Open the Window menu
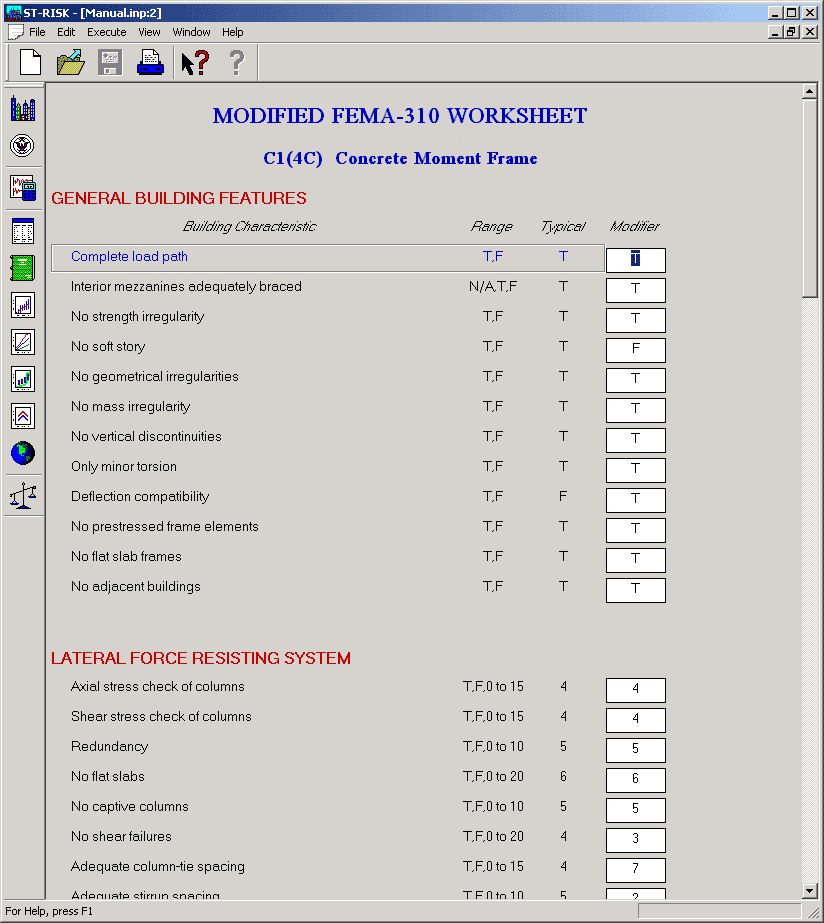 191,32
